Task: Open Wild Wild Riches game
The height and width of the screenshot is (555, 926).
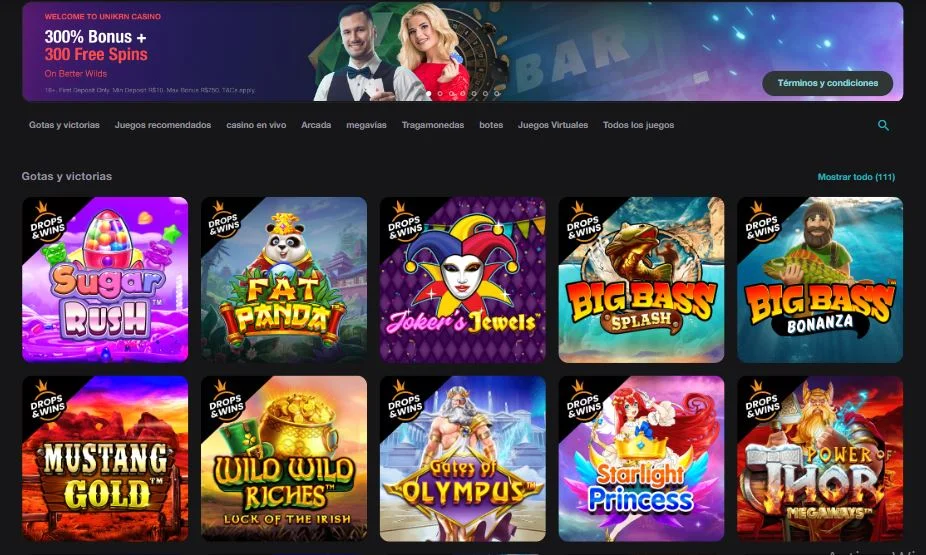Action: click(x=284, y=459)
